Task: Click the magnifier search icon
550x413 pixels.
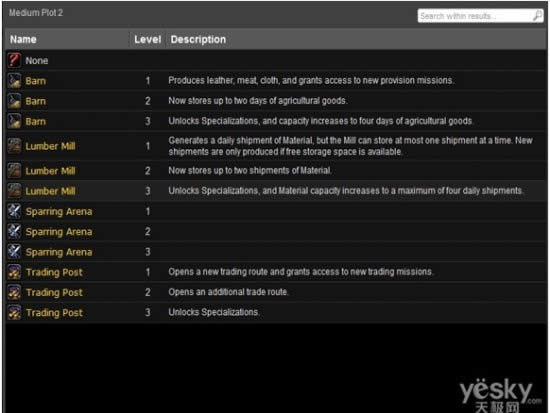Action: 537,16
